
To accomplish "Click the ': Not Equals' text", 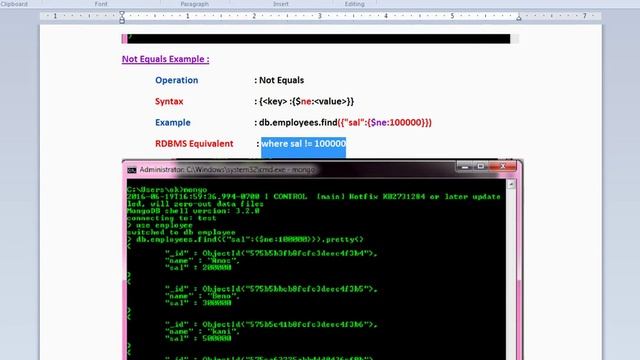I will [x=279, y=80].
